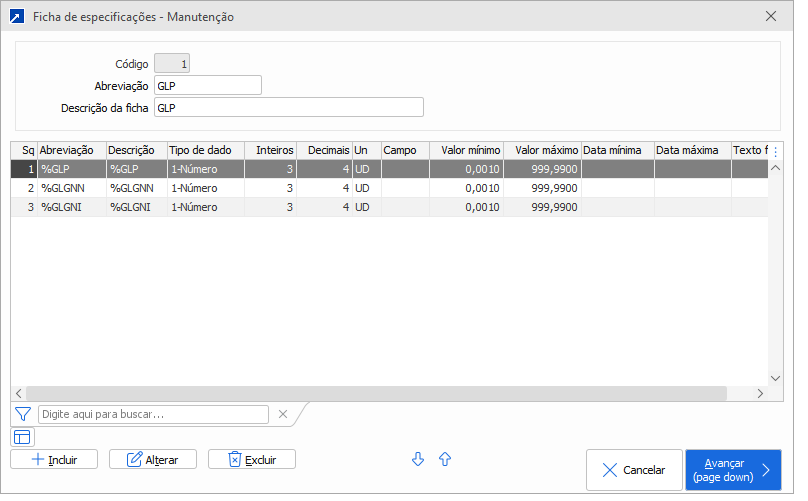Type in the search filter box
The height and width of the screenshot is (501, 808).
(x=153, y=414)
